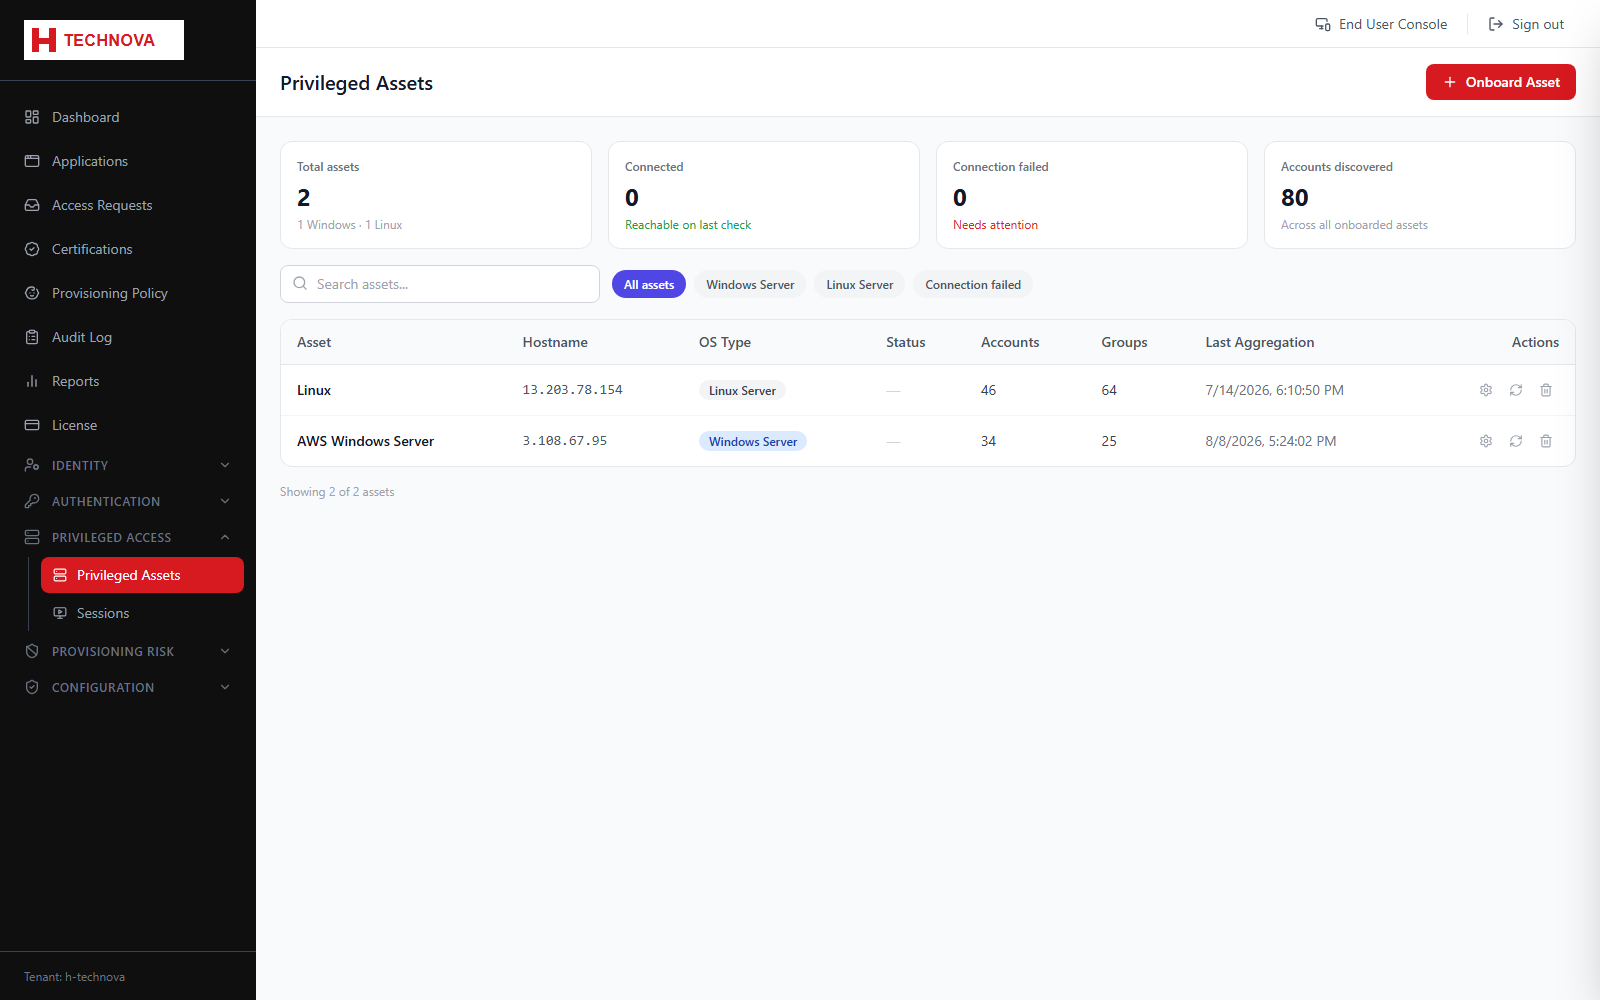Click the Certifications check icon
Viewport: 1600px width, 1000px height.
coord(32,249)
